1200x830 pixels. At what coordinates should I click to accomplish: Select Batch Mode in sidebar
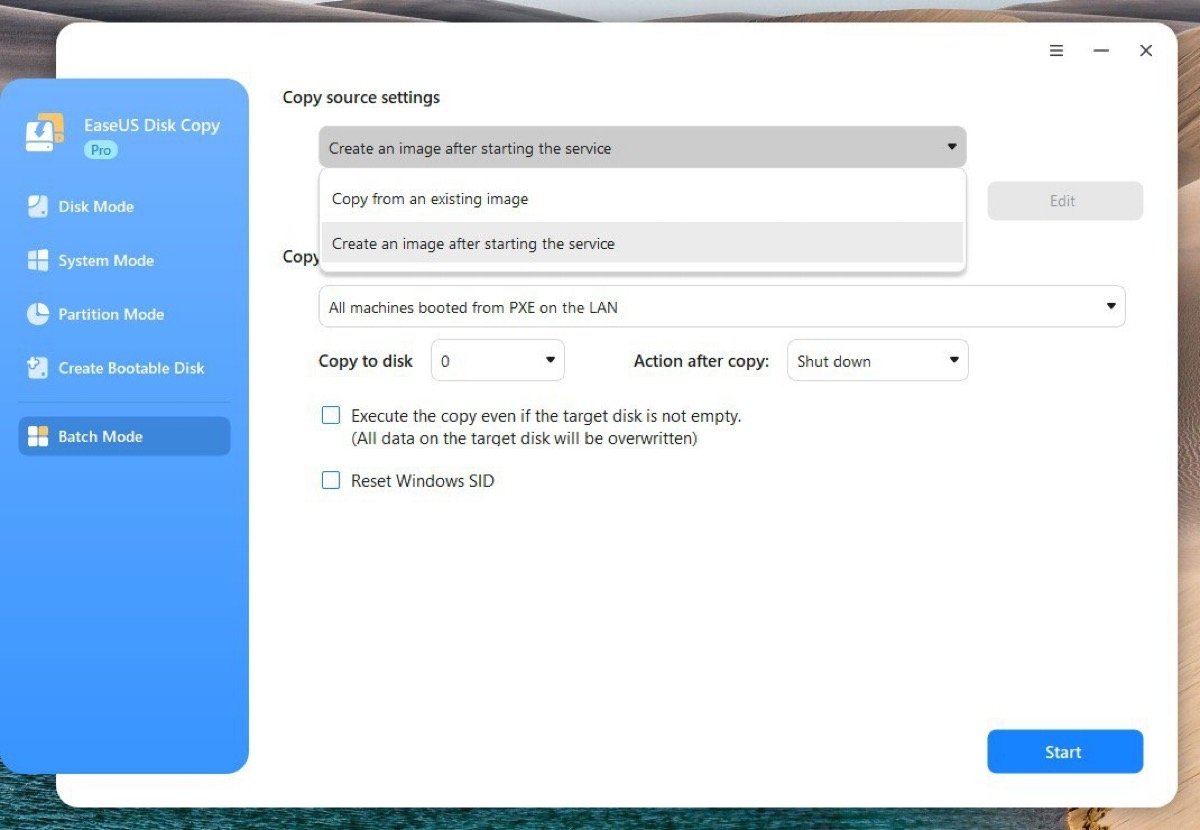tap(124, 436)
